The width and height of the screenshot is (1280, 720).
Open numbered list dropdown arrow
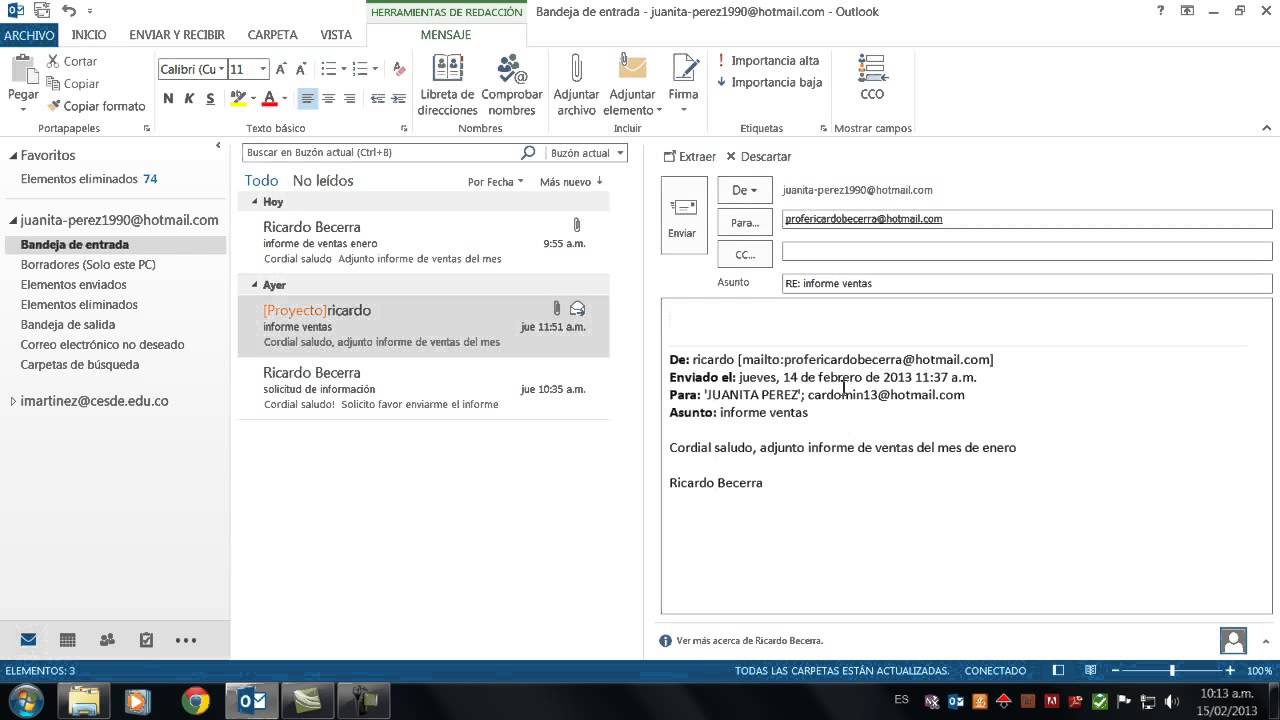click(374, 69)
